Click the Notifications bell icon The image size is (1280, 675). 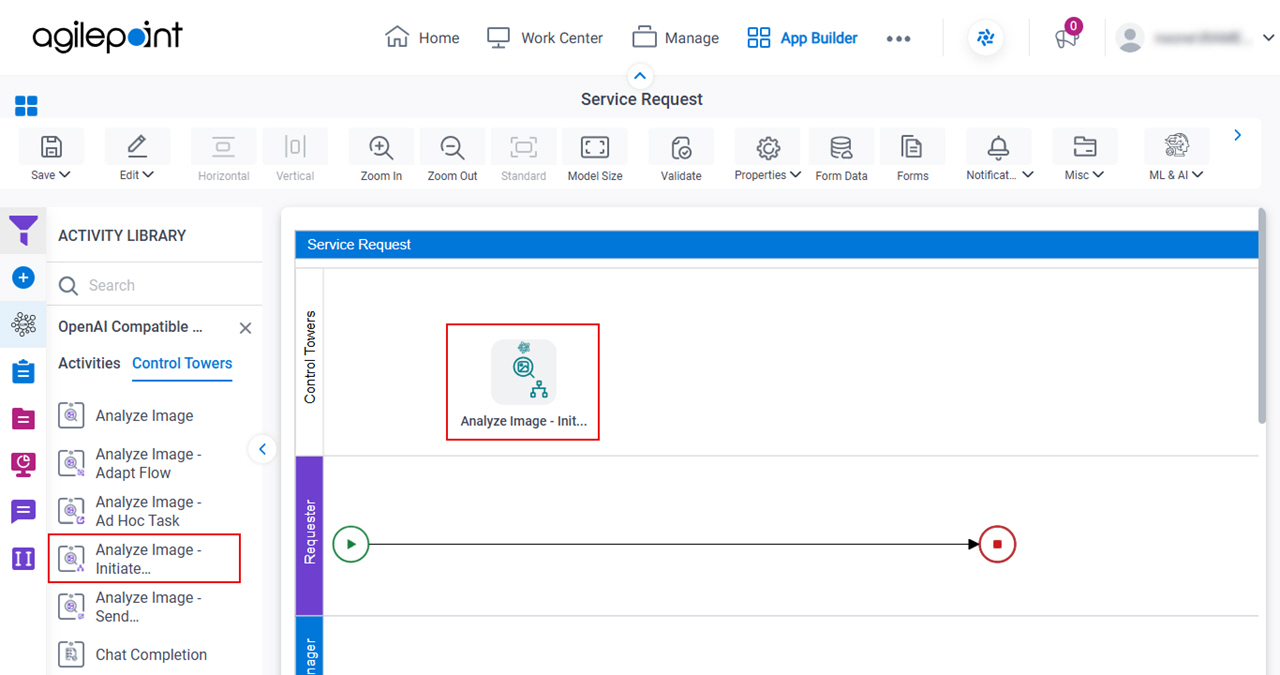click(998, 147)
